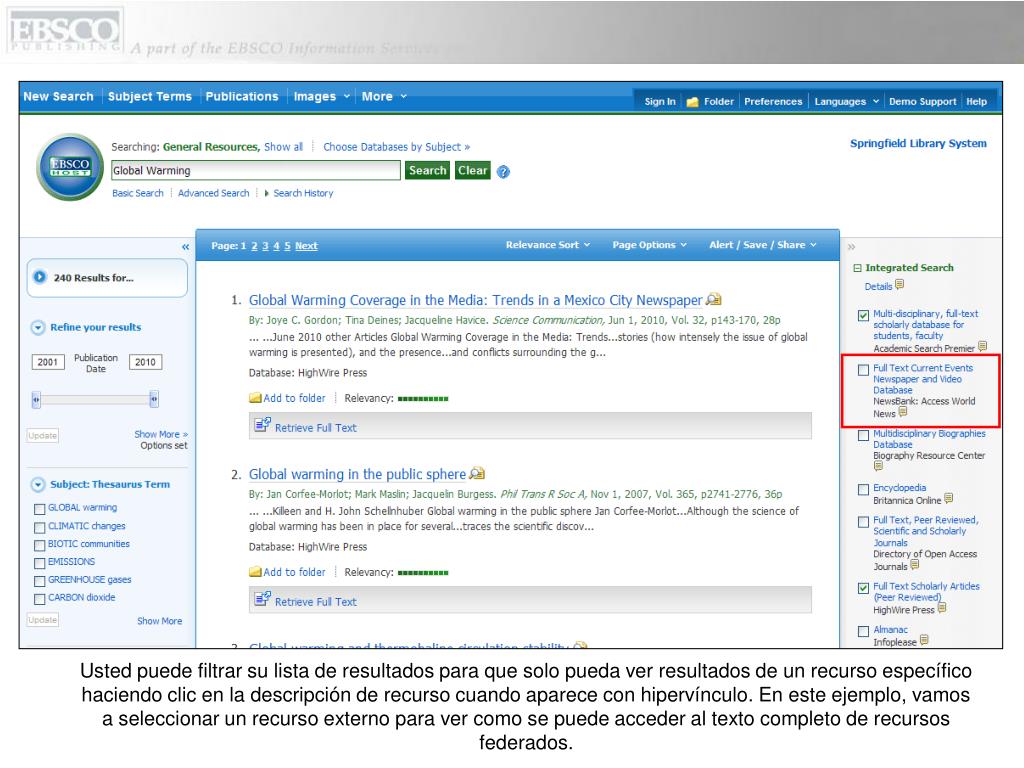Click the Global Warming search input field

[255, 170]
